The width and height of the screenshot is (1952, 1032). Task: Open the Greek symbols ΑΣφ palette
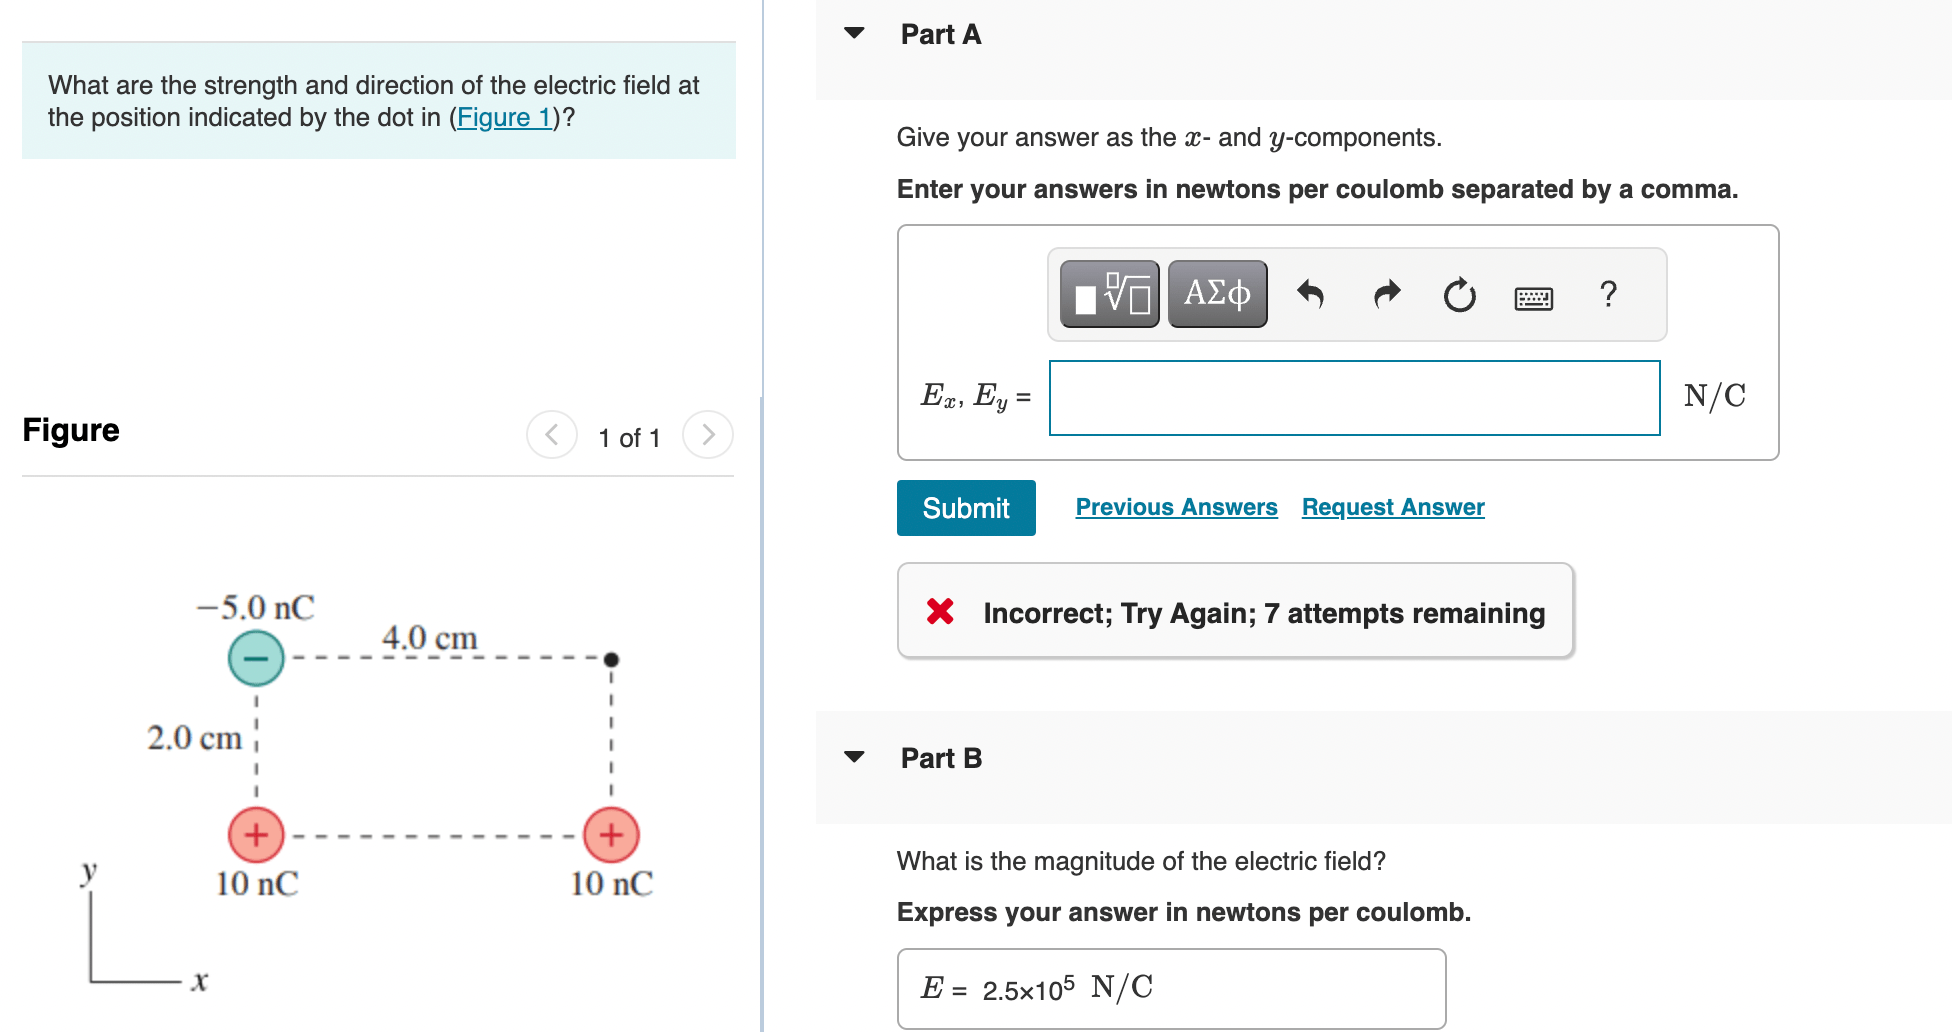coord(1216,293)
